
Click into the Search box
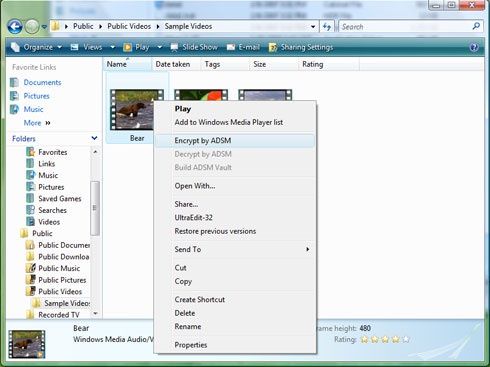pyautogui.click(x=405, y=27)
